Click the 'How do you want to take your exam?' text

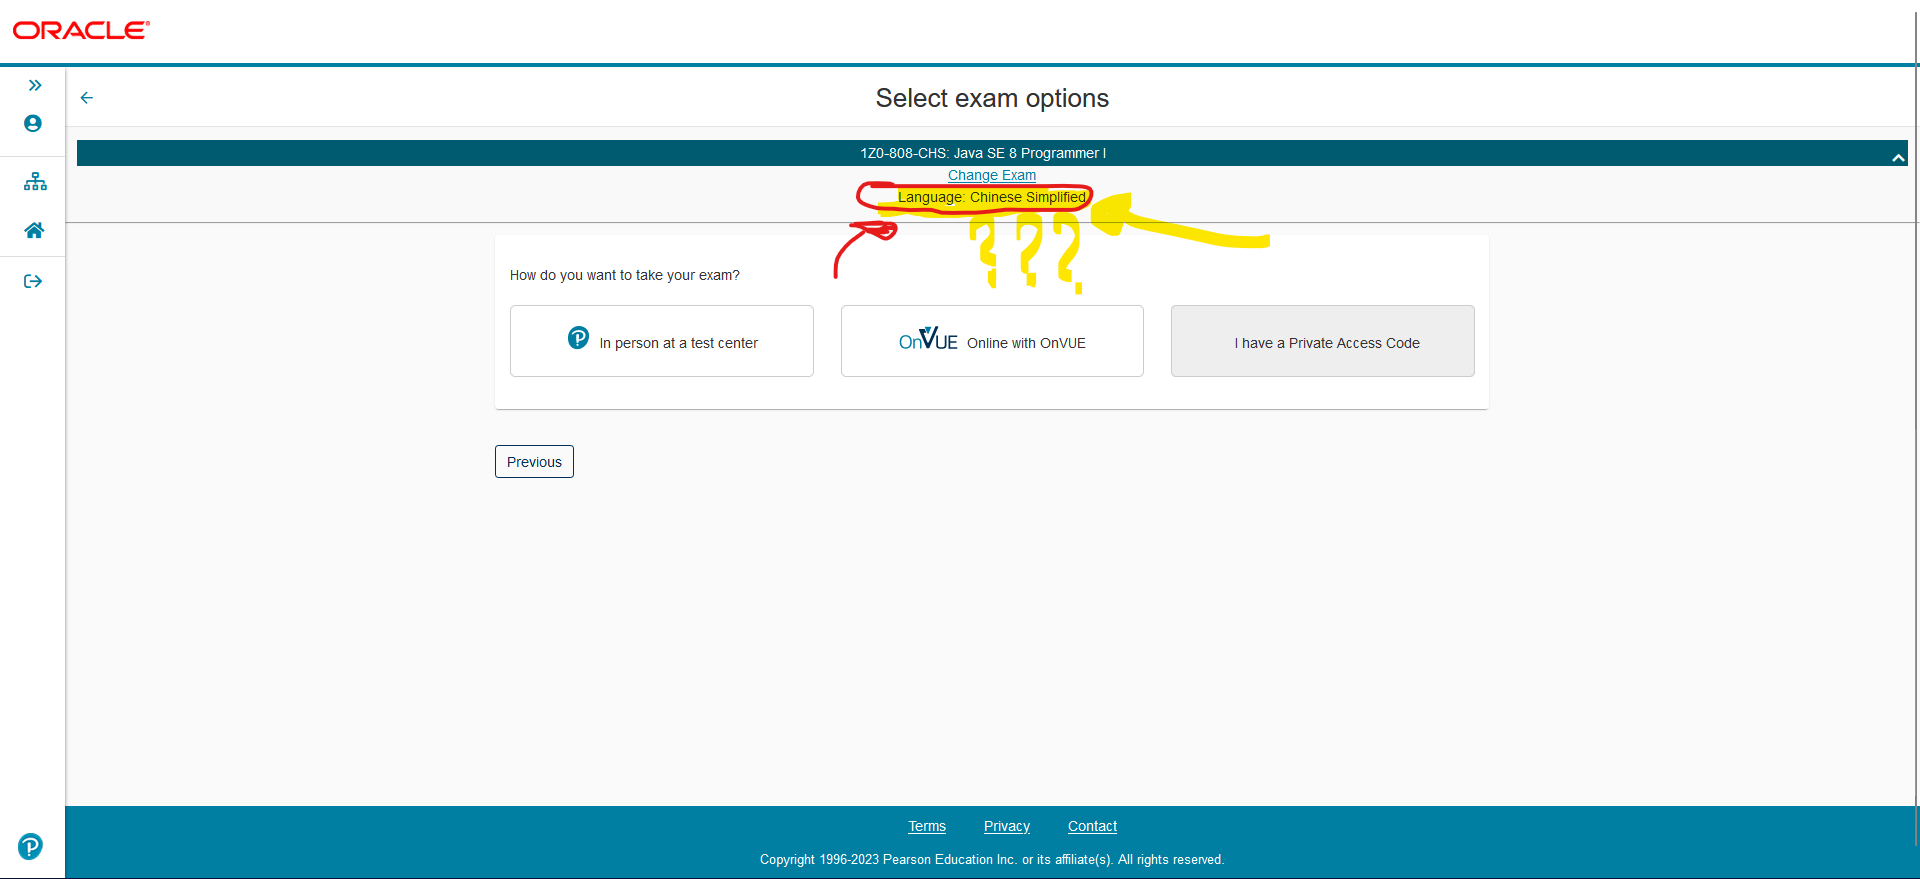(x=625, y=275)
